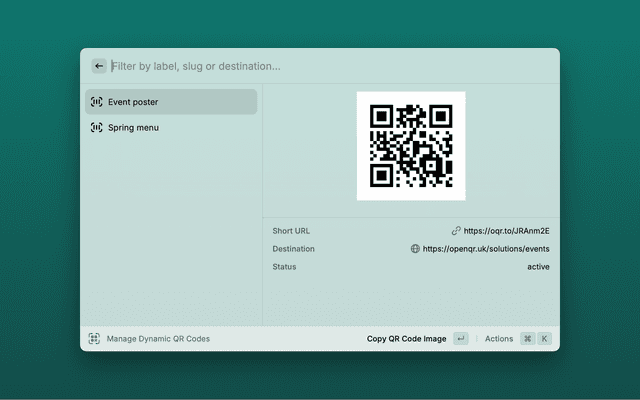
Task: Click the Manage Dynamic QR Codes icon
Action: pos(94,338)
